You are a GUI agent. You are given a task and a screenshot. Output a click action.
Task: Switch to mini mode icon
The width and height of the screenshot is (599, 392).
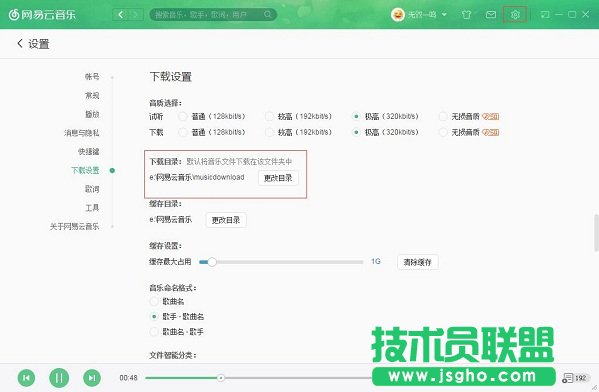point(545,15)
